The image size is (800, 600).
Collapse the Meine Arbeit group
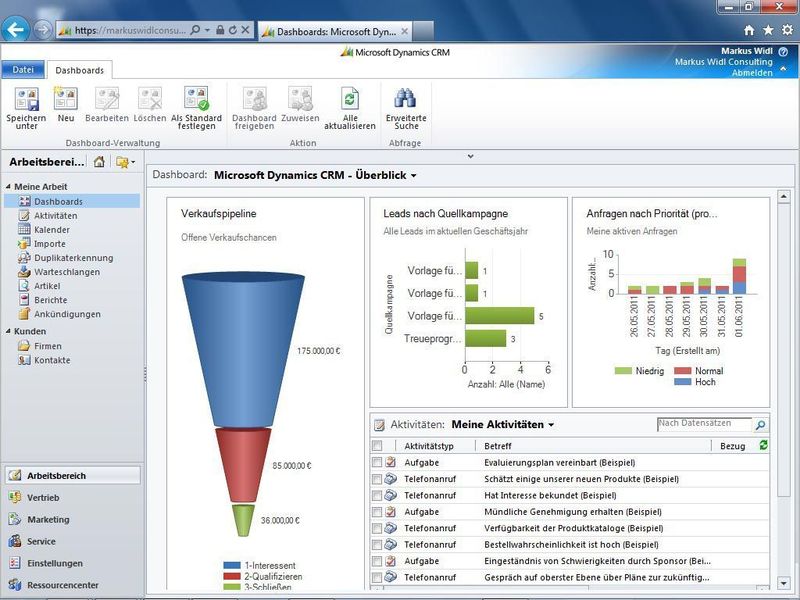click(8, 187)
